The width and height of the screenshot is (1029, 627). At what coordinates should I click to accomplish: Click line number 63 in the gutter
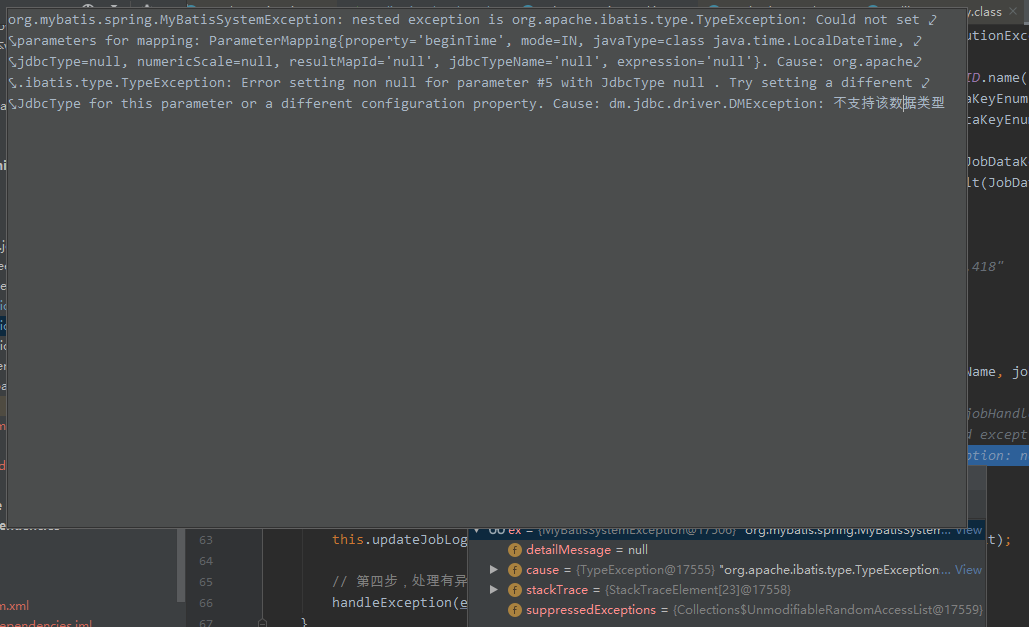[x=206, y=540]
